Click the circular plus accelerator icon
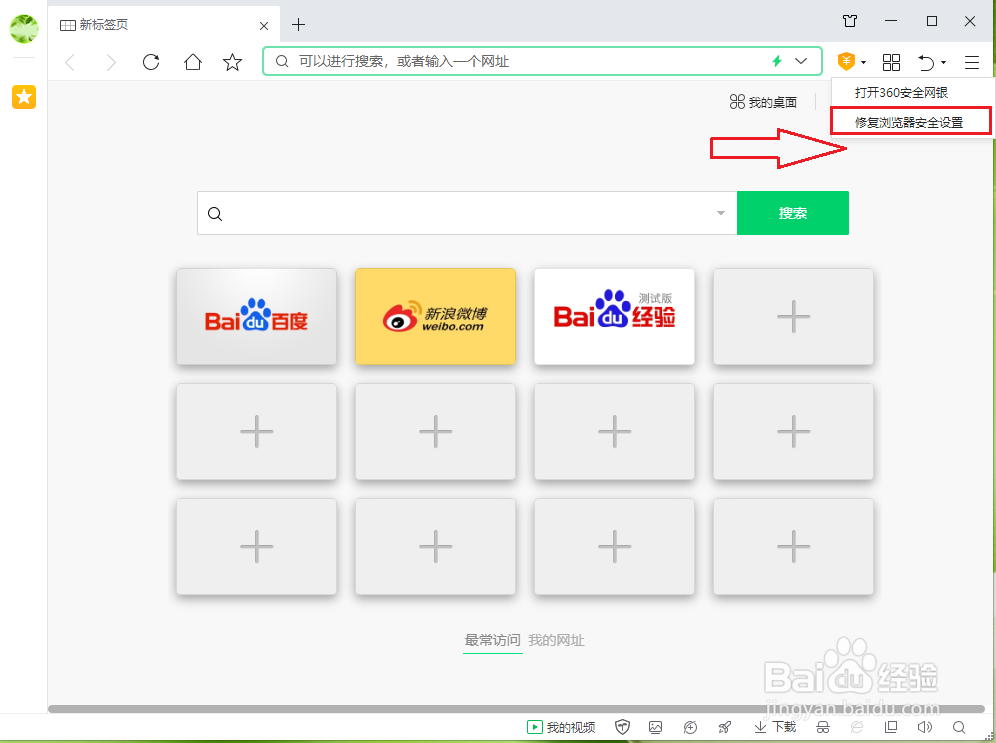The width and height of the screenshot is (996, 743). pyautogui.click(x=690, y=727)
